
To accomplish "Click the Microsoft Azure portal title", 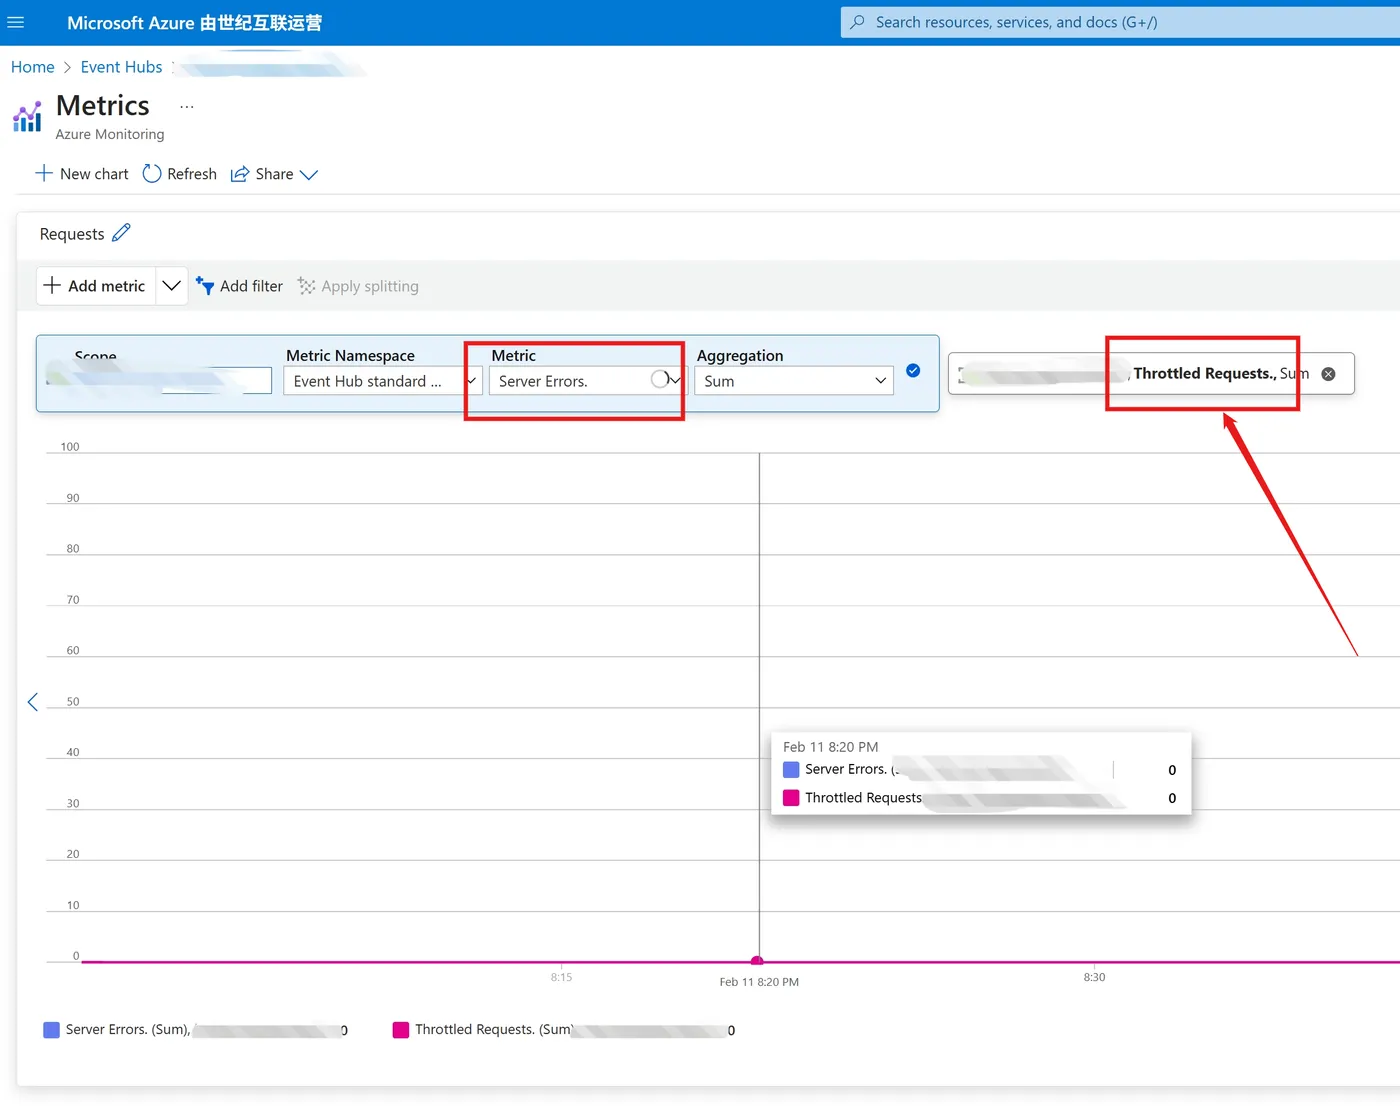I will tap(194, 22).
